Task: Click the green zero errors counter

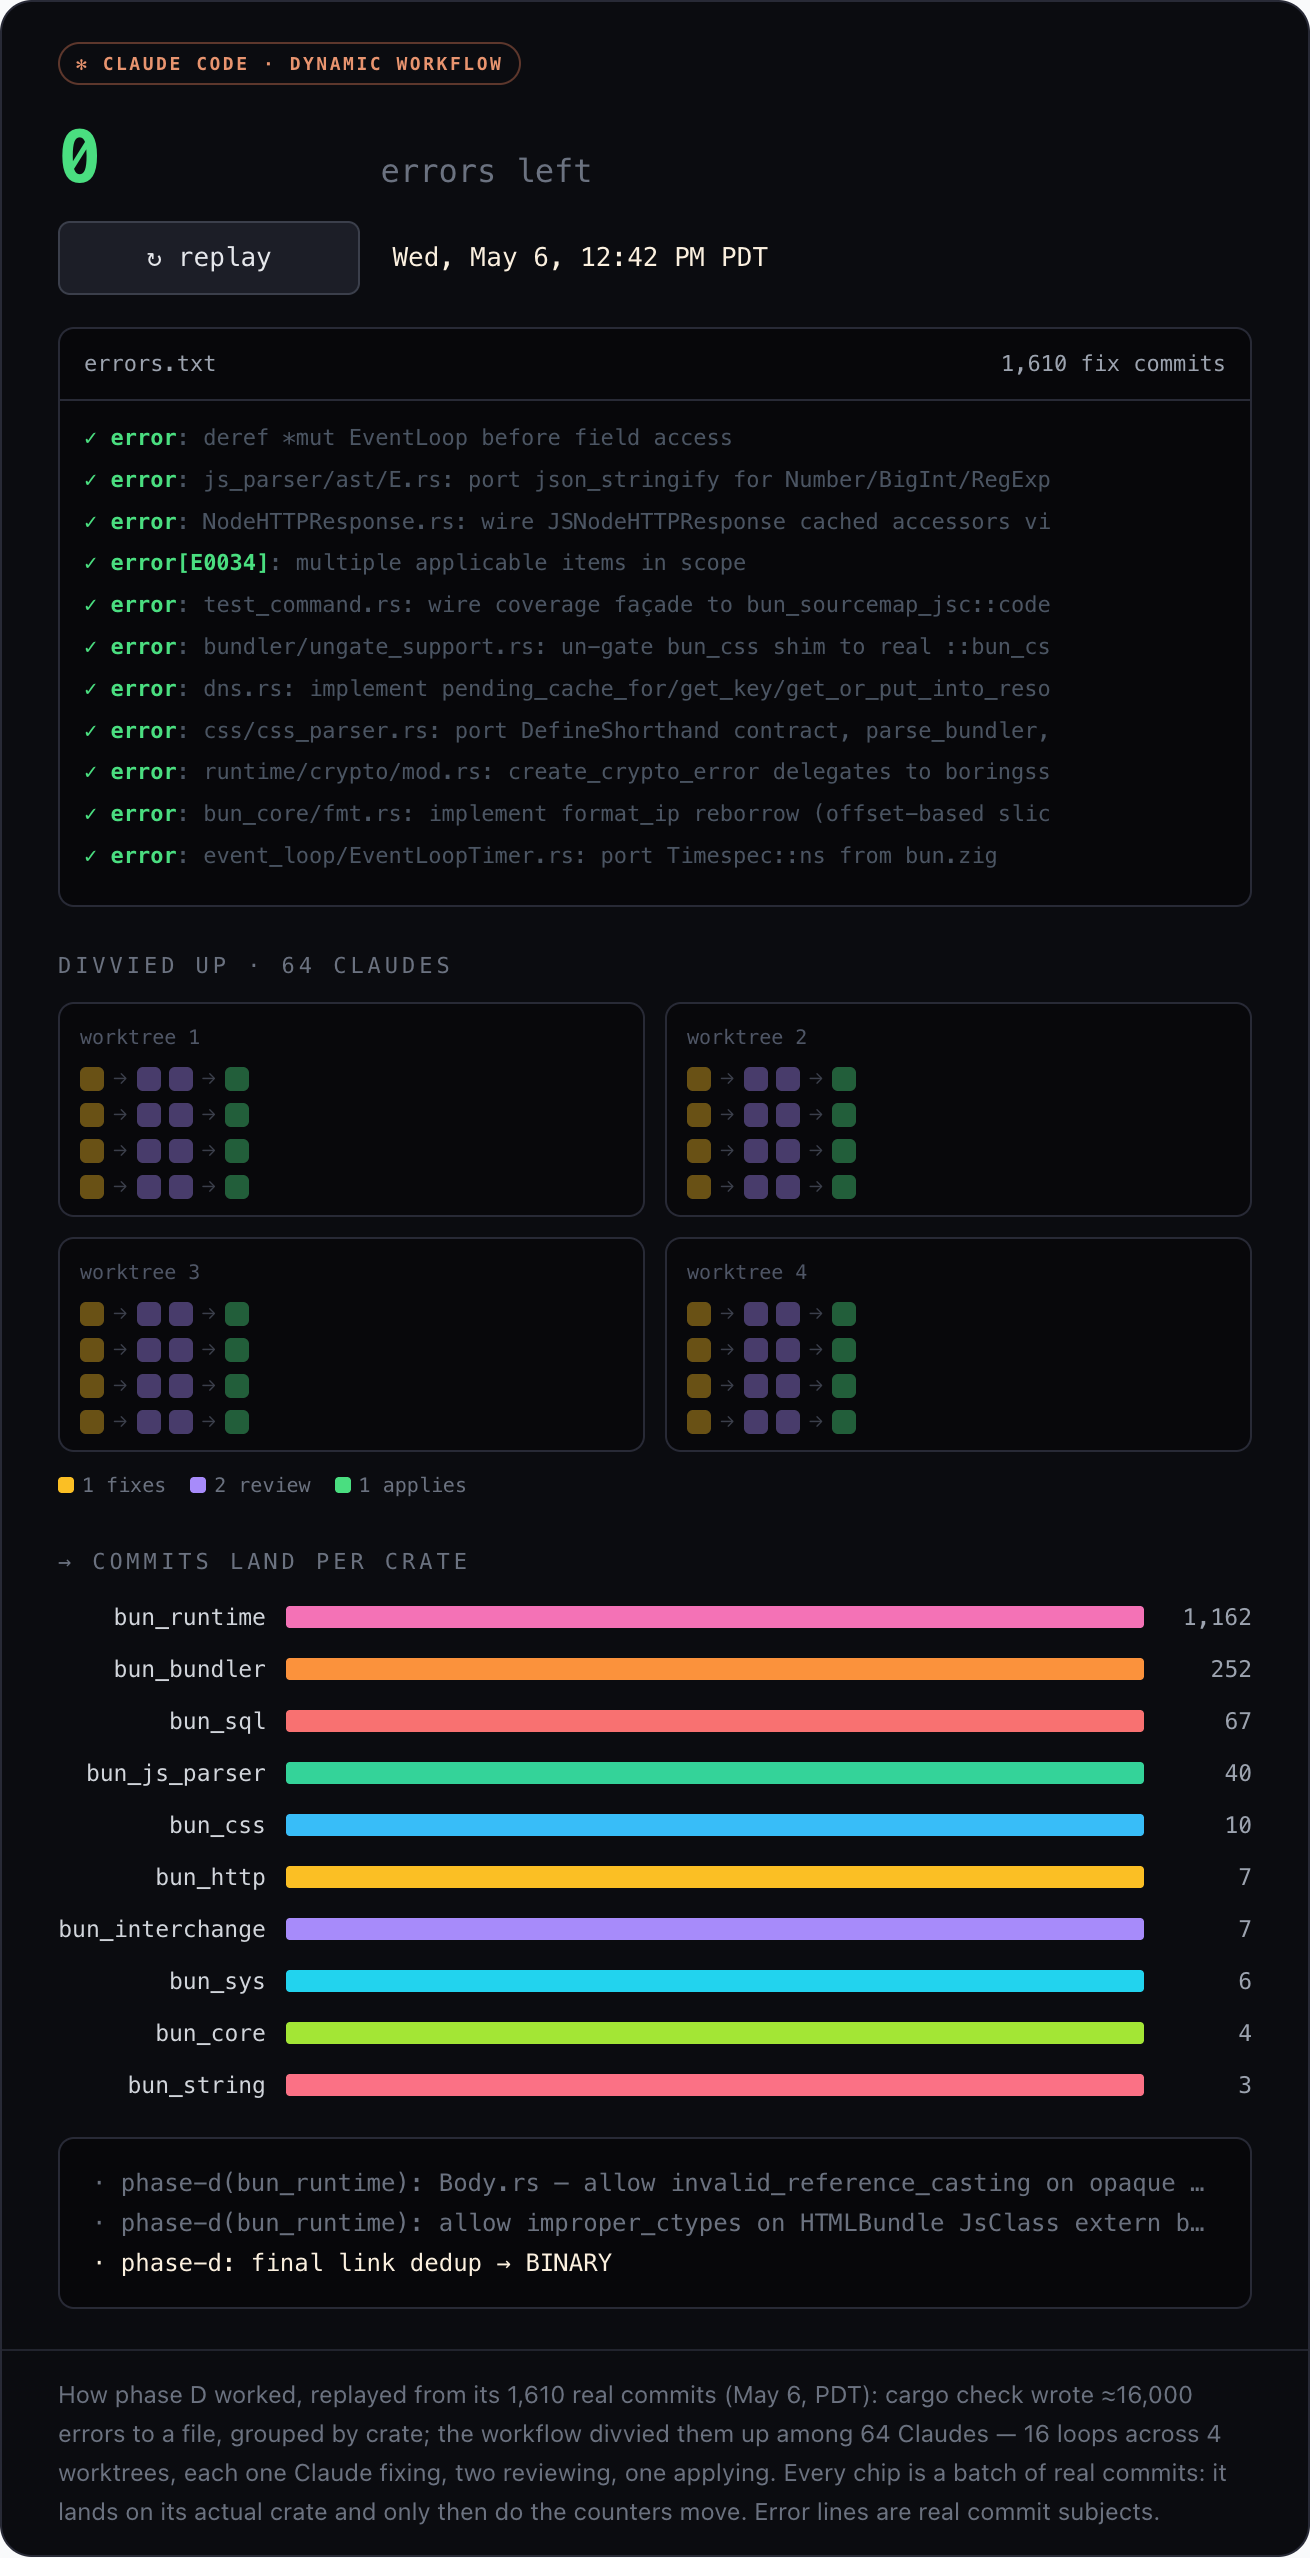Action: [80, 157]
